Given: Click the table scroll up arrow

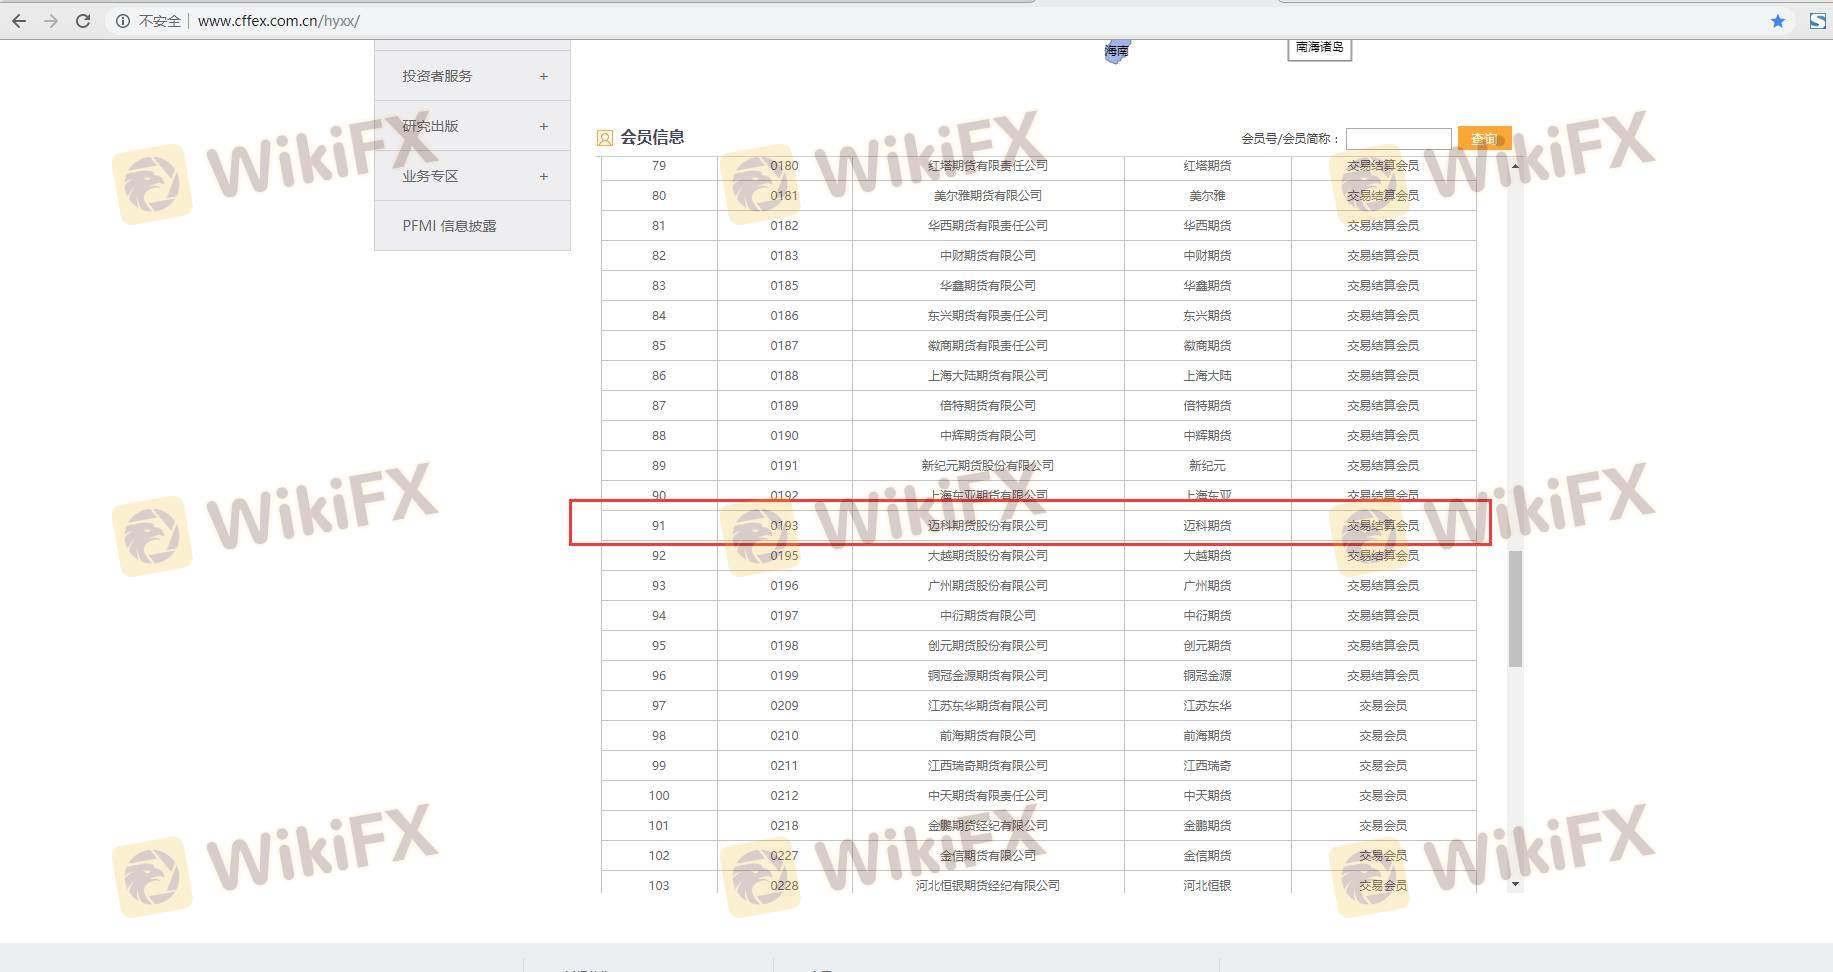Looking at the screenshot, I should click(1515, 166).
